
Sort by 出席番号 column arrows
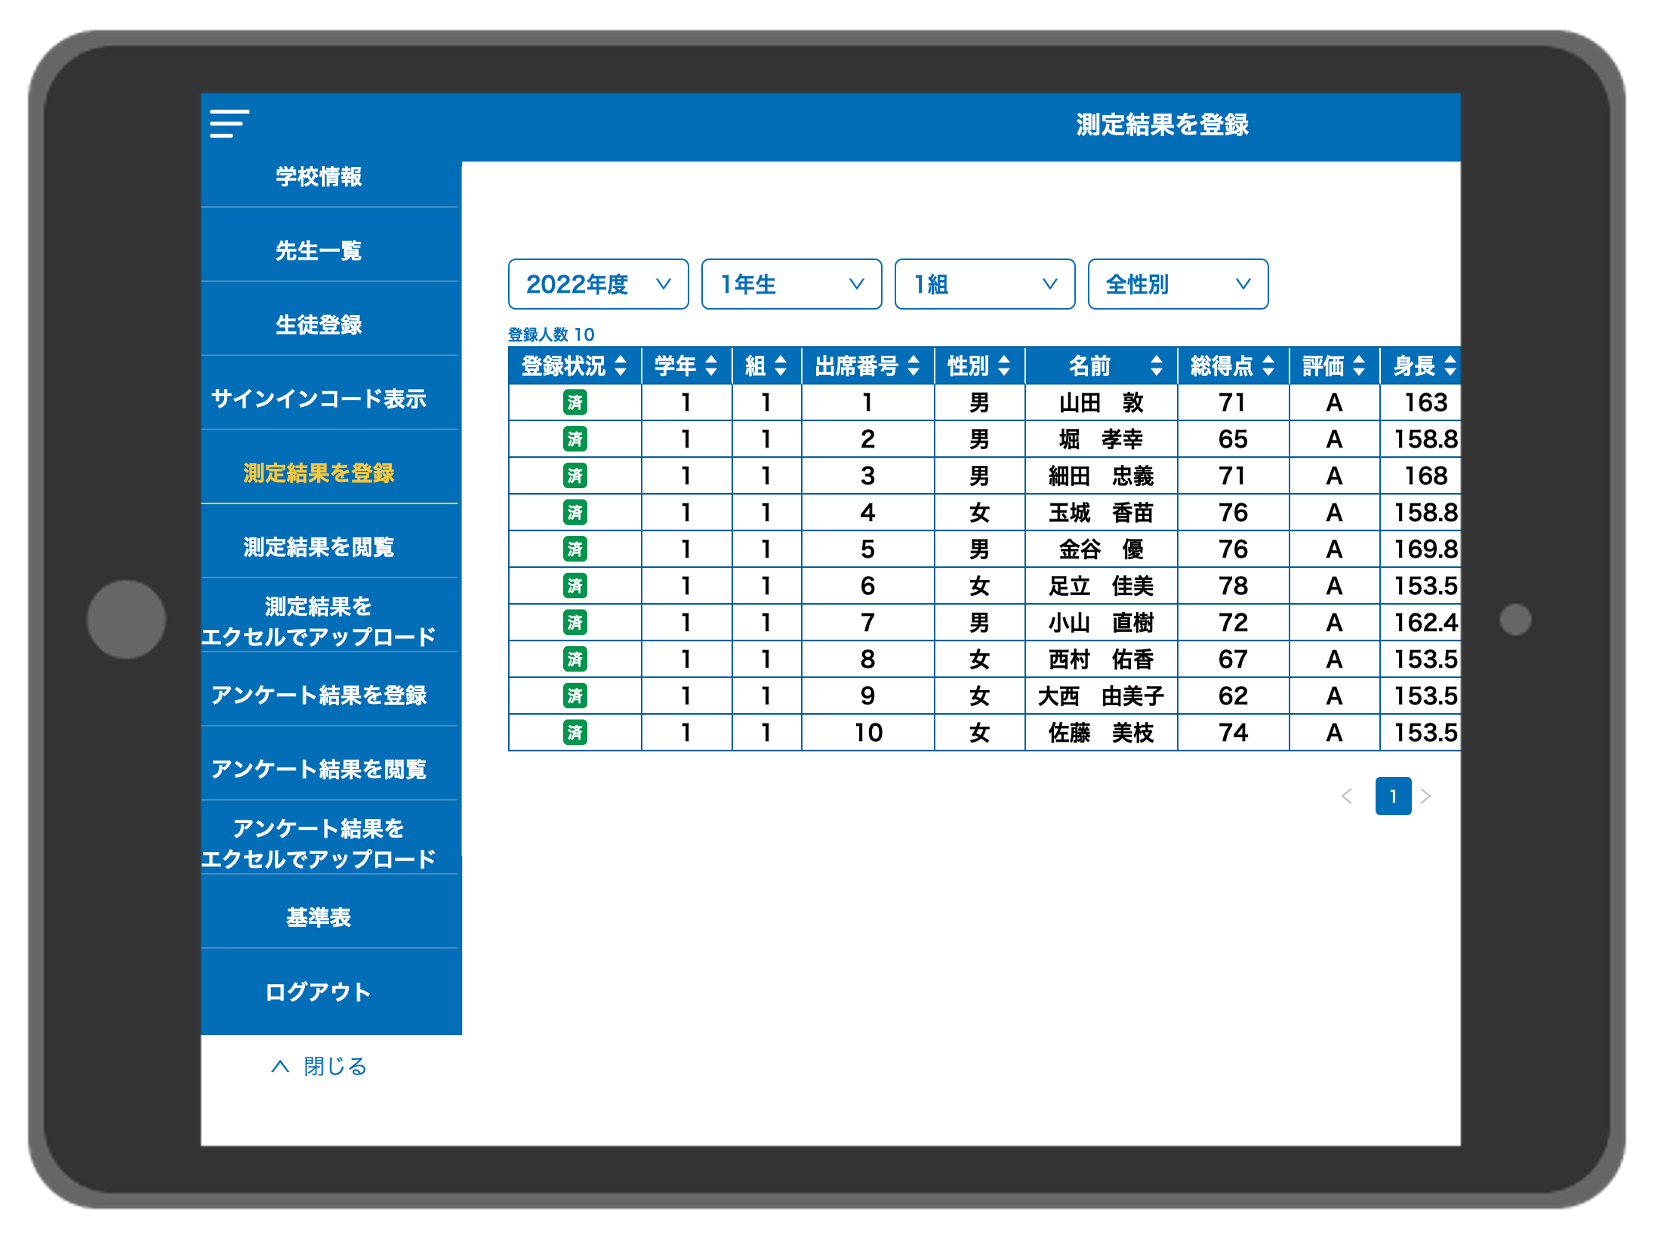[913, 366]
